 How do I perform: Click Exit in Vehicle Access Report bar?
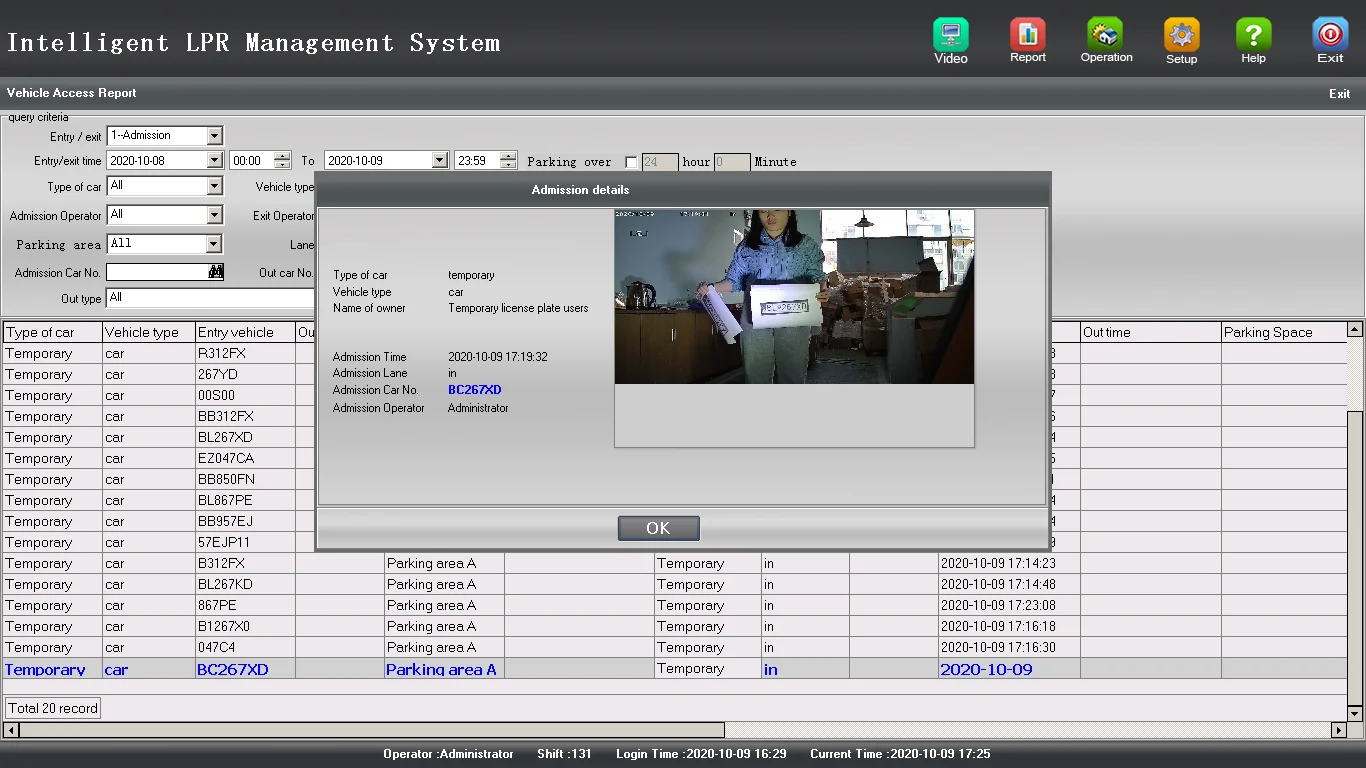pyautogui.click(x=1339, y=94)
